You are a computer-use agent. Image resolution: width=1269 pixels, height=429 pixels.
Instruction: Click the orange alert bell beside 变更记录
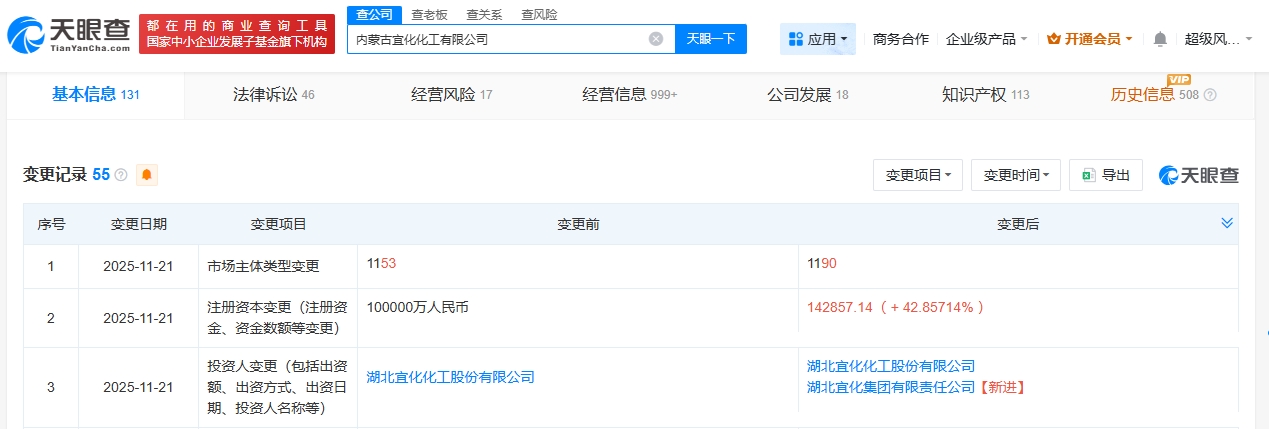(147, 175)
